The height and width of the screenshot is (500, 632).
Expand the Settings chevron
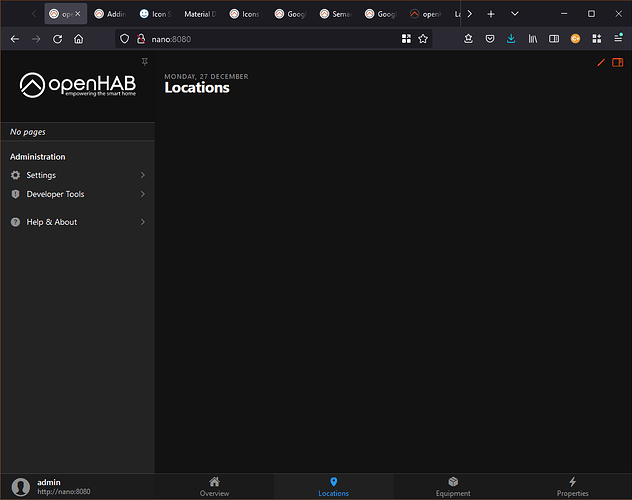143,175
